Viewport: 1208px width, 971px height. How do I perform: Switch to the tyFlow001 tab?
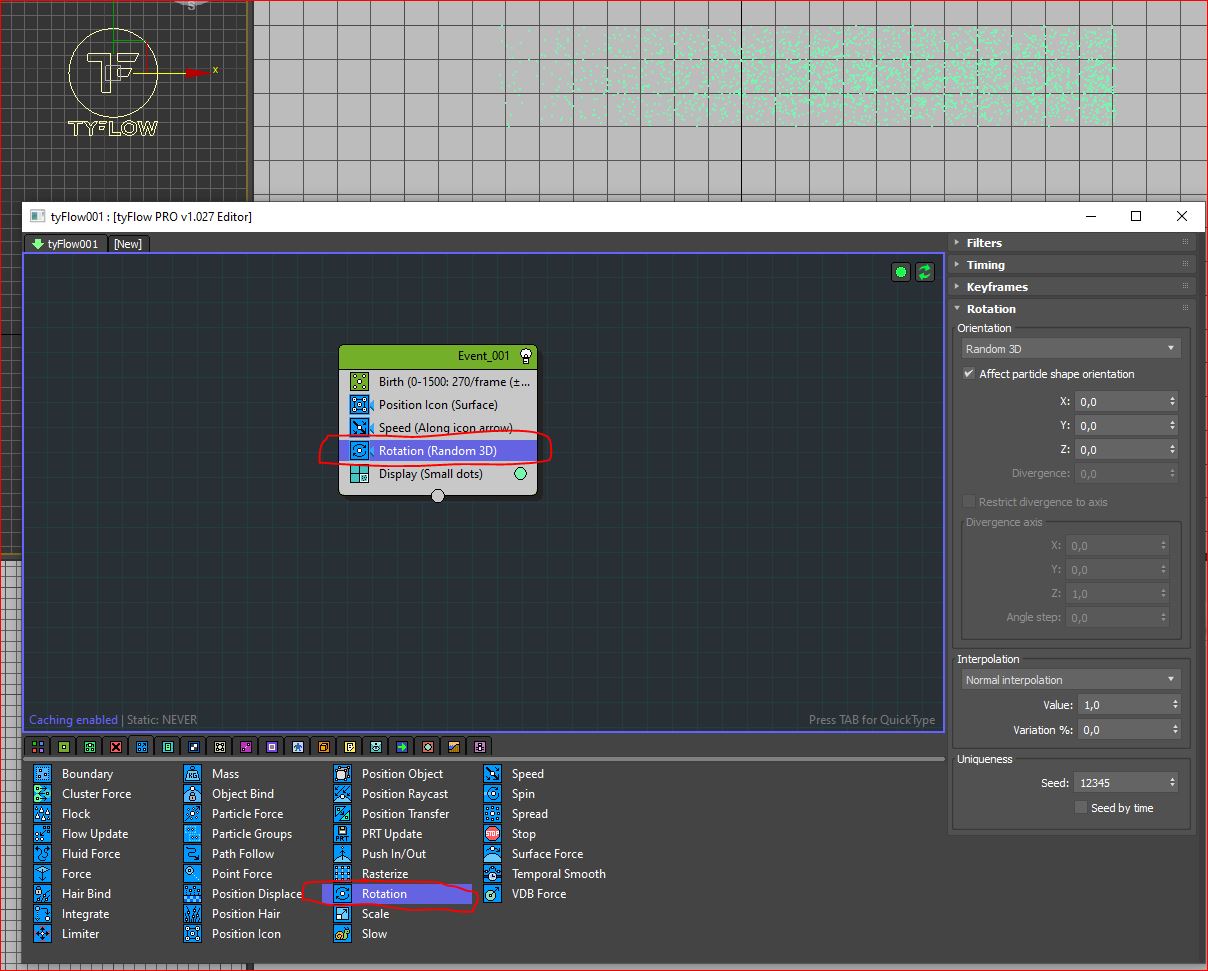66,244
